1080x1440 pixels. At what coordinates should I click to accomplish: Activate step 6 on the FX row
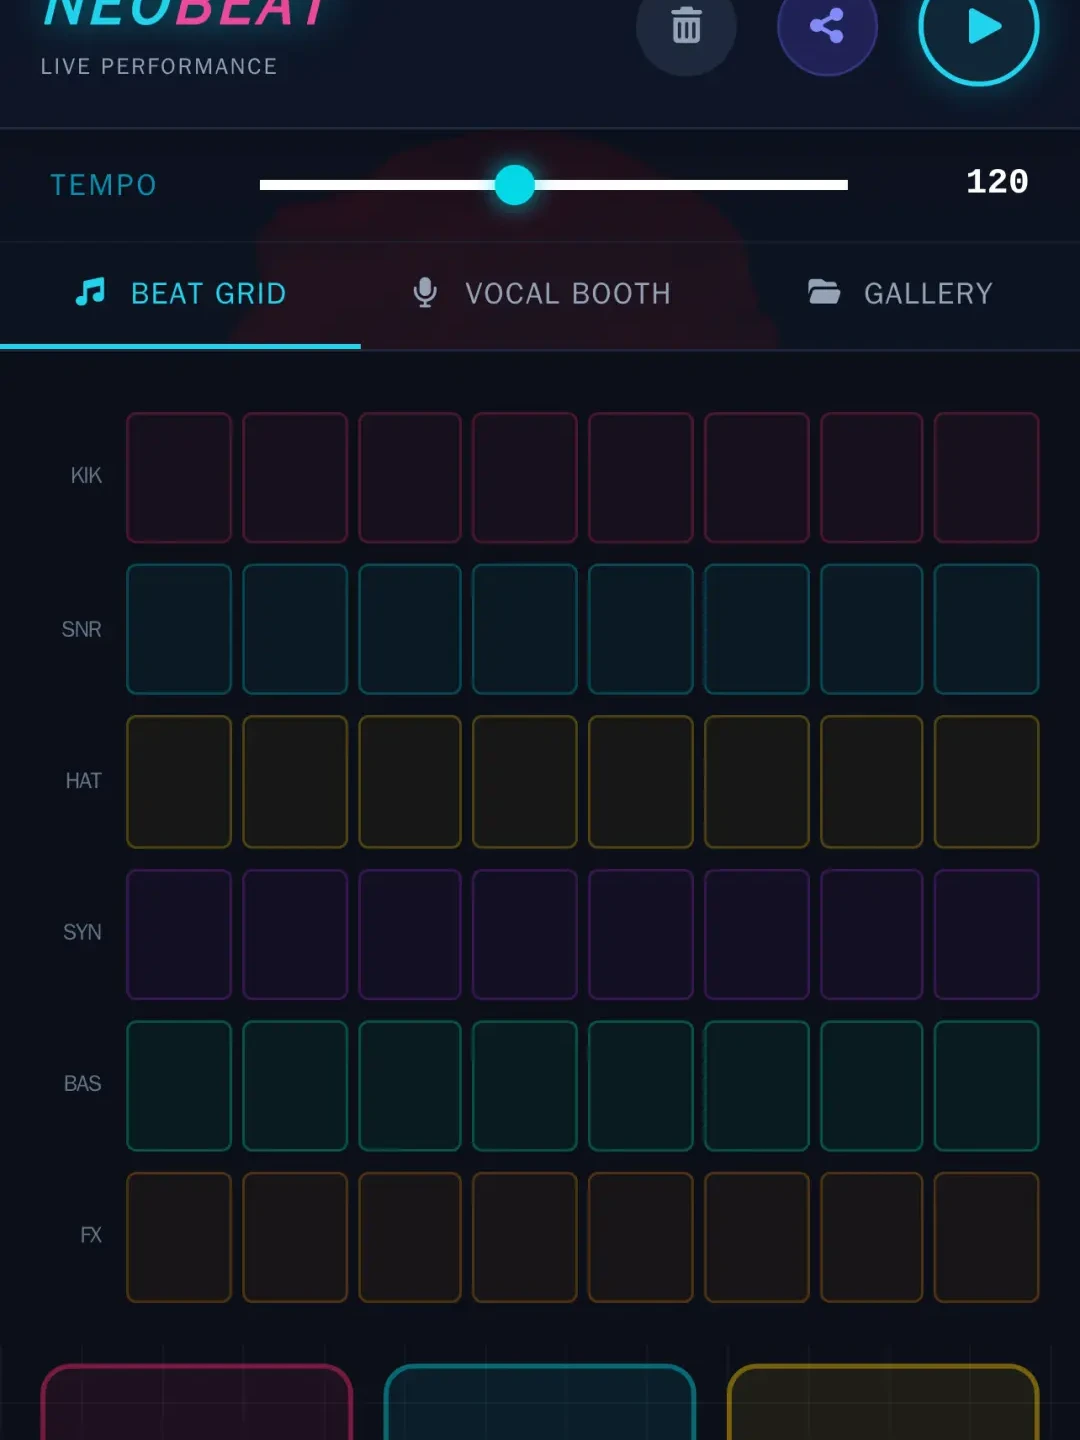pyautogui.click(x=757, y=1237)
